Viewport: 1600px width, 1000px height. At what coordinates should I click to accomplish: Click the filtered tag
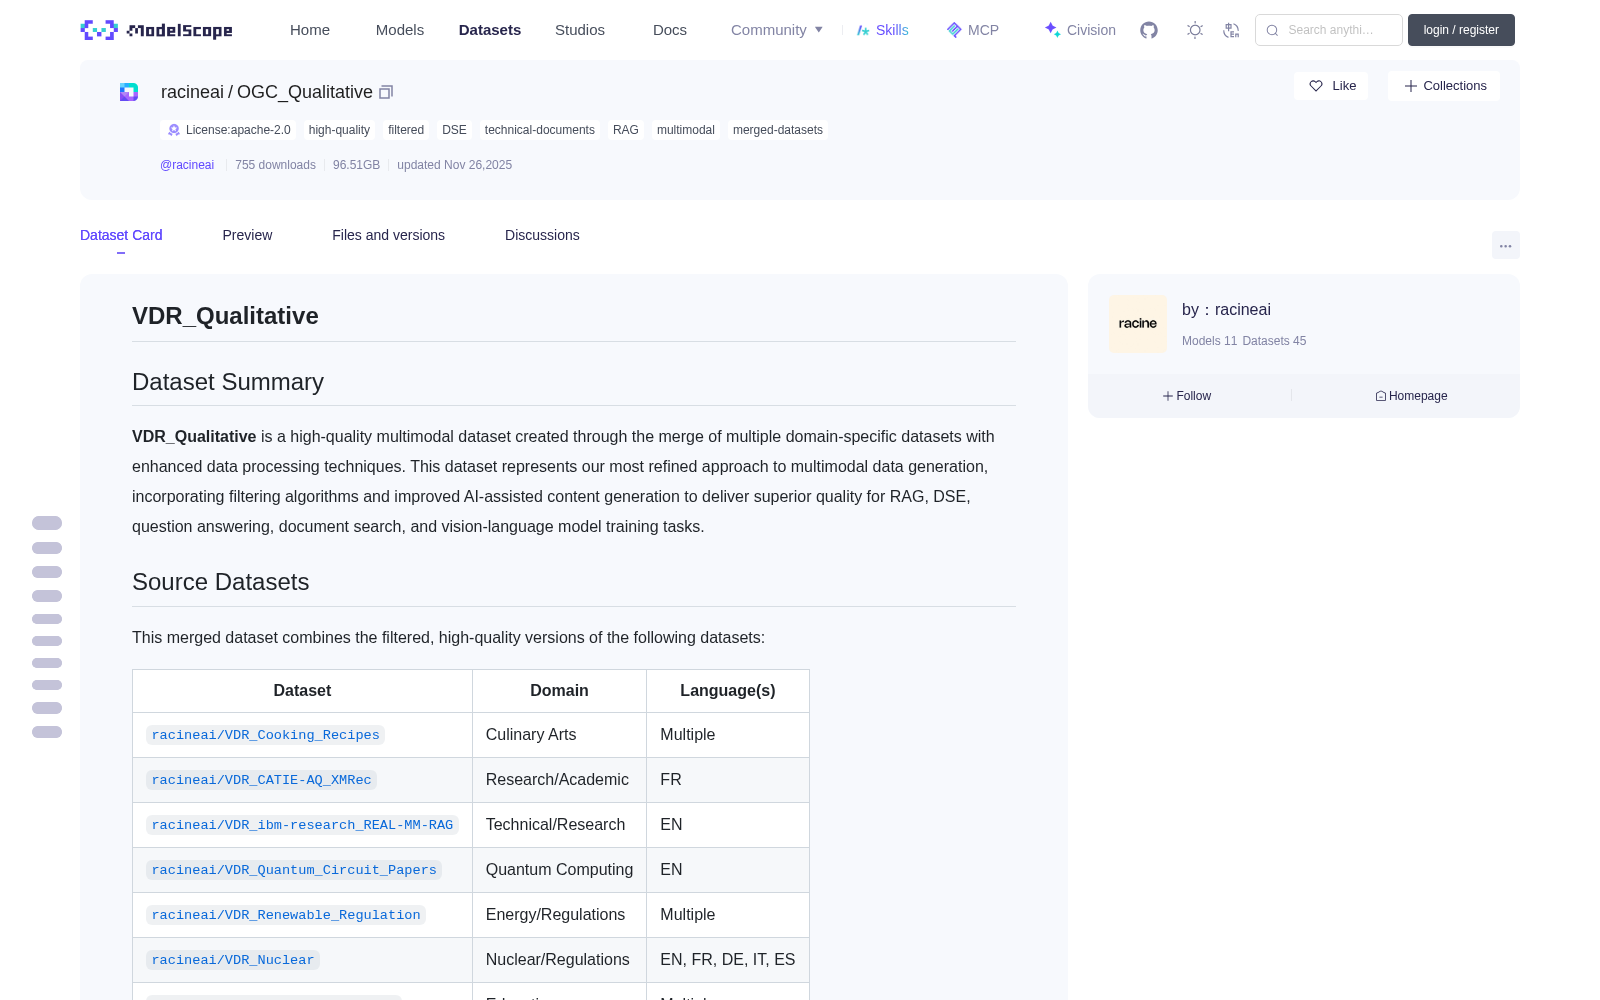click(406, 130)
